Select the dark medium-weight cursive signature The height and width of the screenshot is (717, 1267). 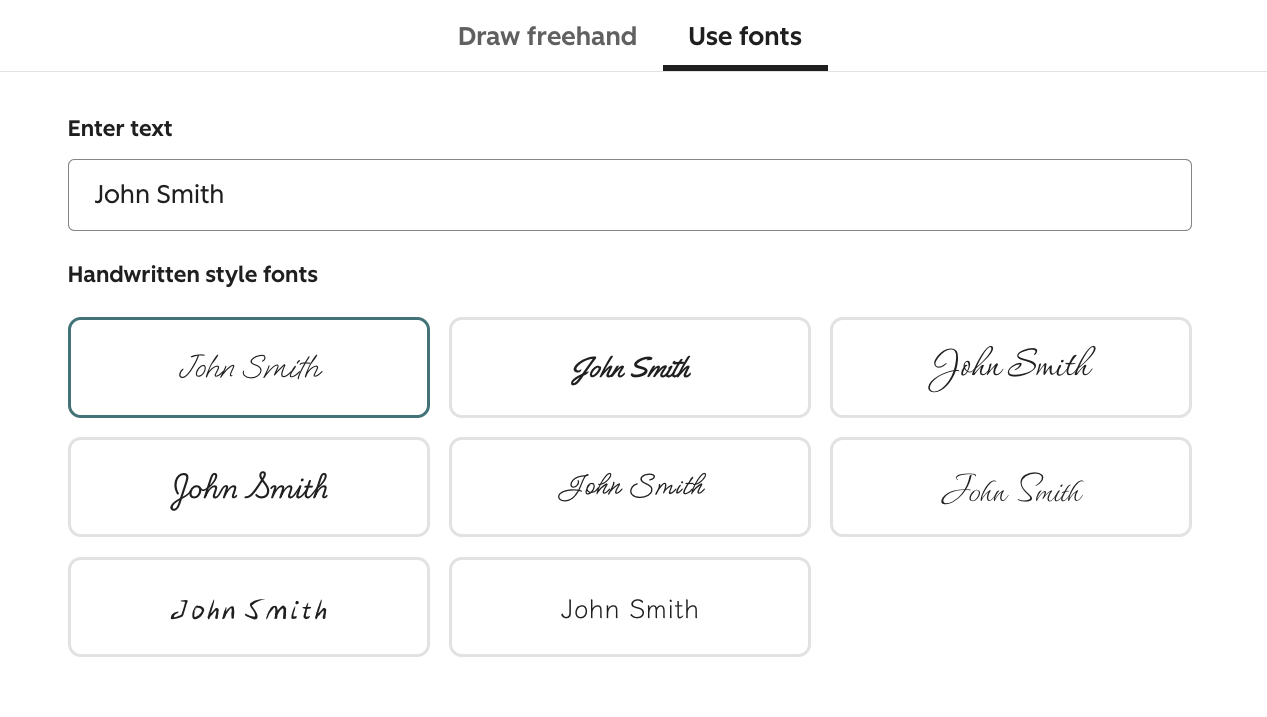pos(249,487)
